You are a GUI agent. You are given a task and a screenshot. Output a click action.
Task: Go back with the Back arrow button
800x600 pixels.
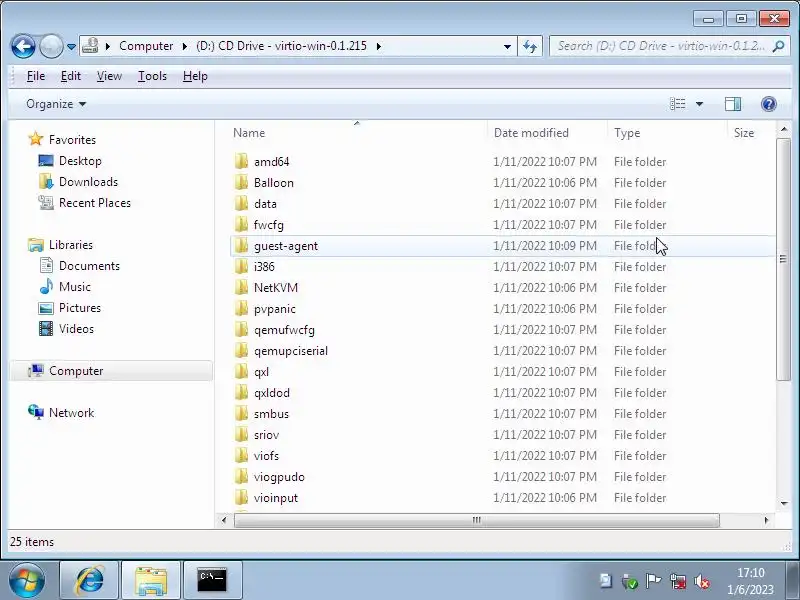pos(23,46)
